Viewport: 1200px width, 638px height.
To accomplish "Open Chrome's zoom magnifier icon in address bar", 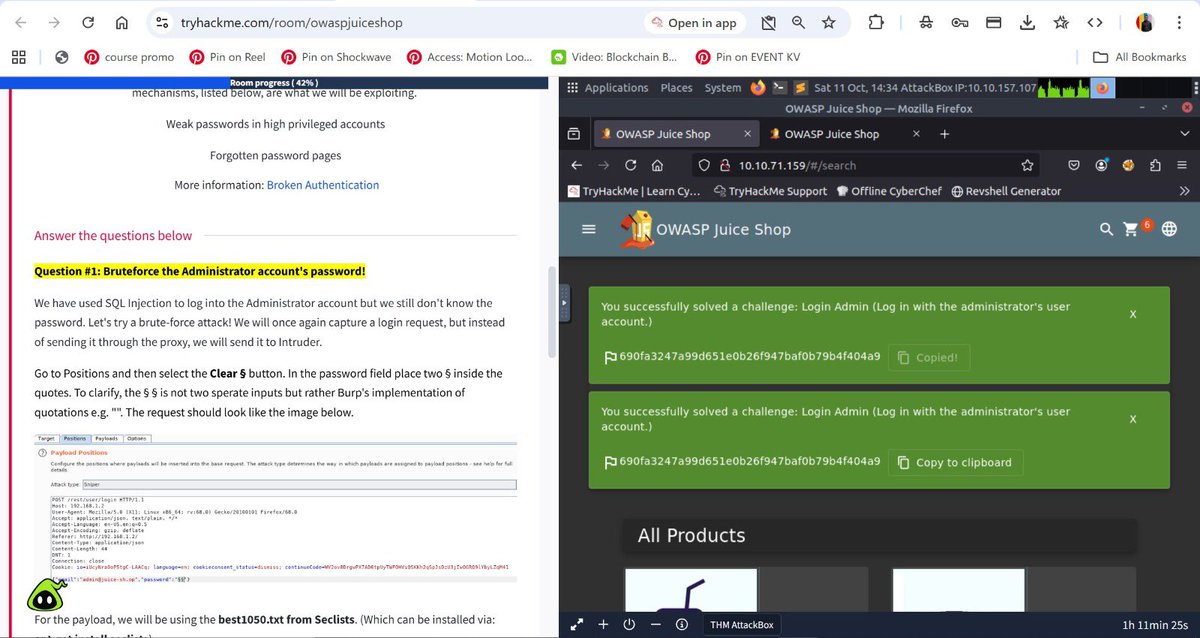I will click(x=798, y=23).
